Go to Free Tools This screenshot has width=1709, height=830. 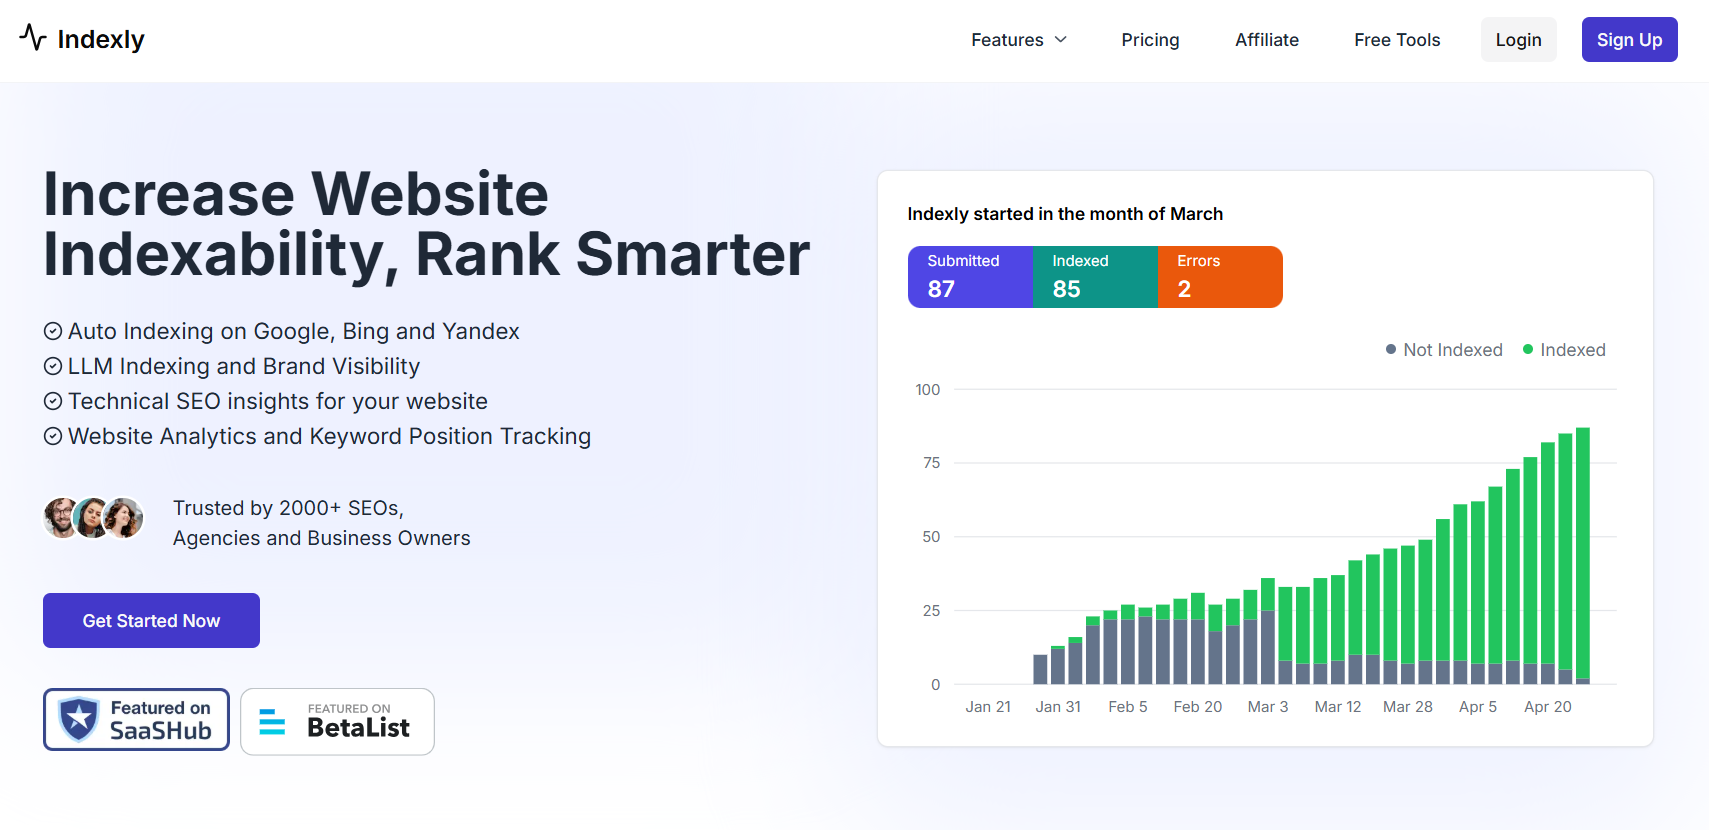(x=1397, y=40)
